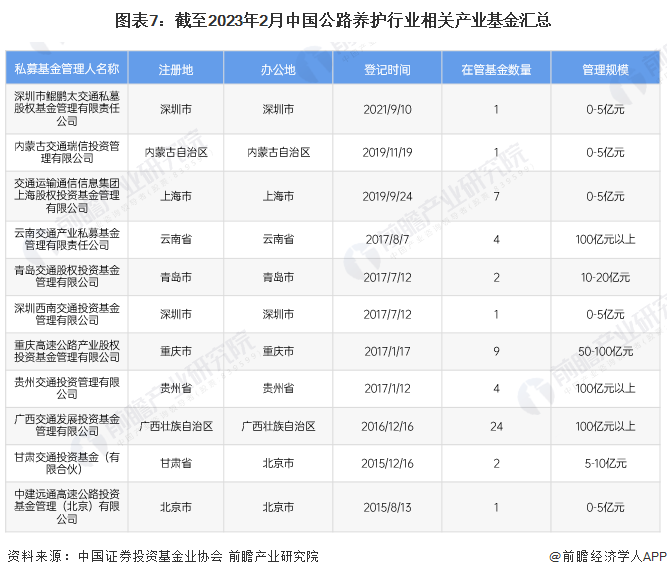Click the 前瞻经济学人APP logo icon in footer
Screen dimensions: 667x577
click(x=553, y=557)
